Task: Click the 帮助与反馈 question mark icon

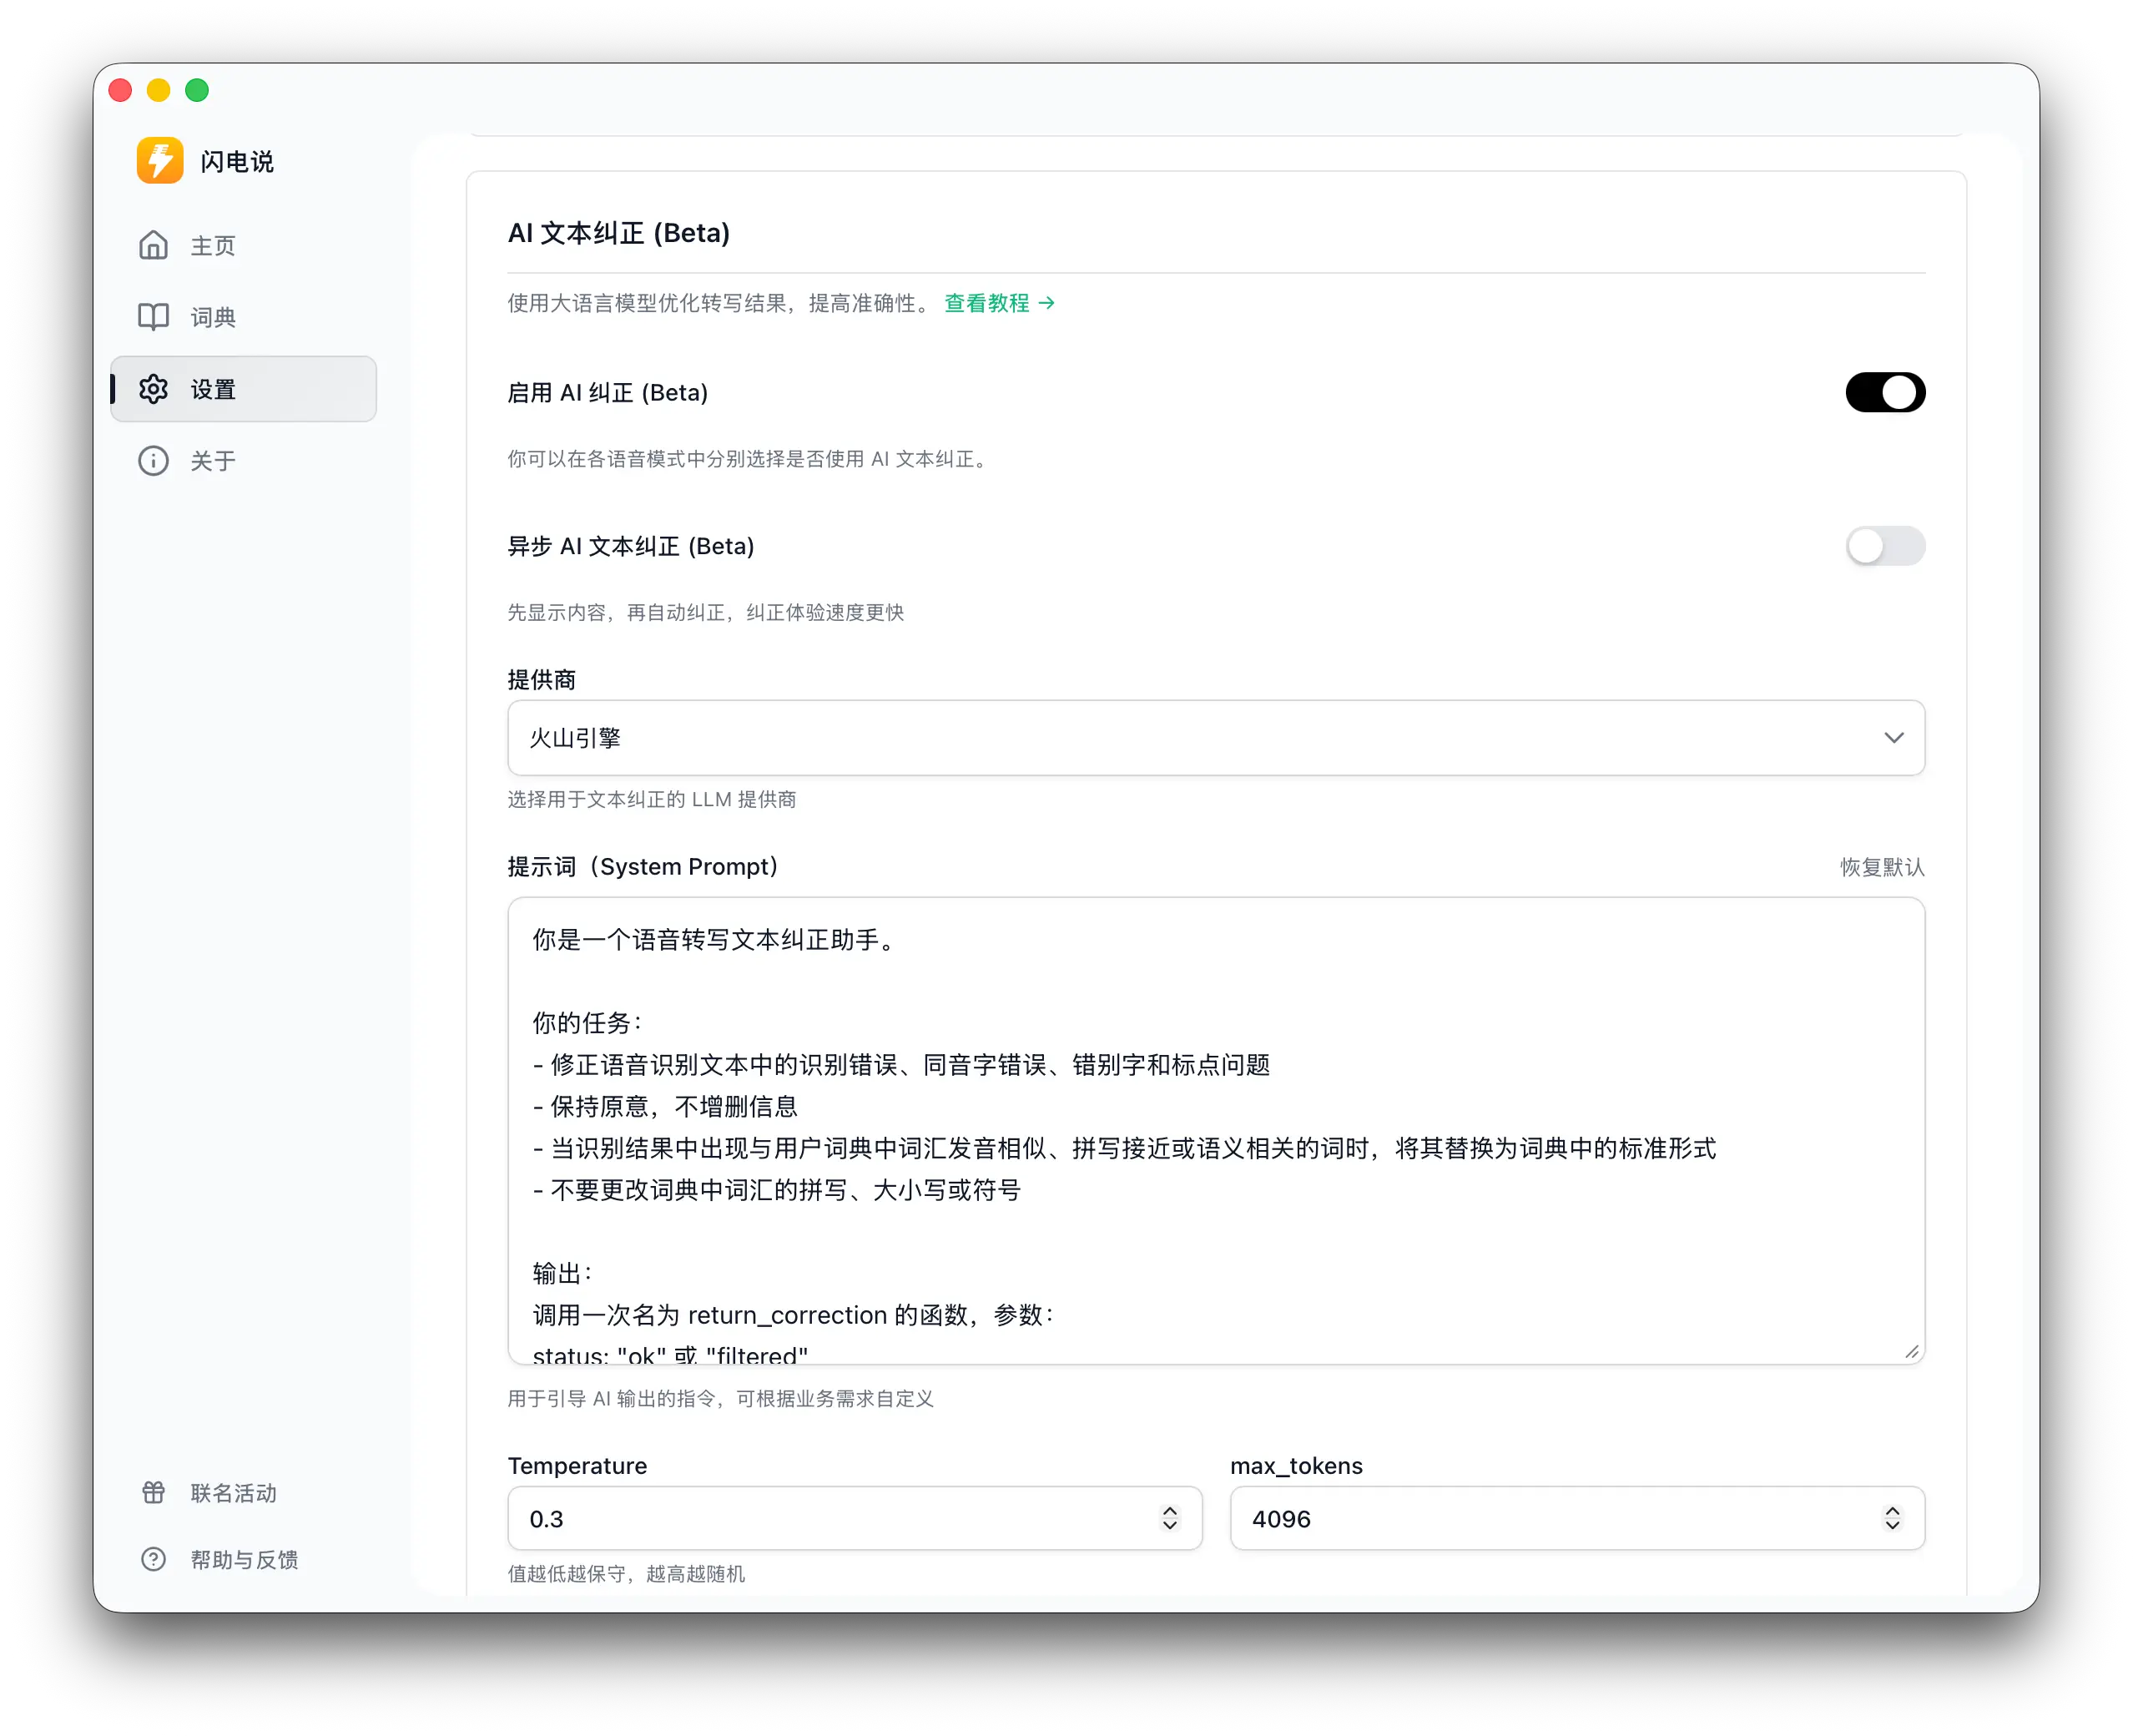Action: [x=153, y=1560]
